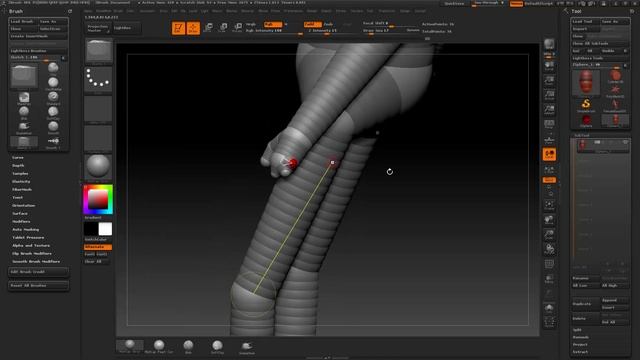Expand the Smooth Brush Modifiers section
Screen dimensions: 640x360
coord(36,261)
